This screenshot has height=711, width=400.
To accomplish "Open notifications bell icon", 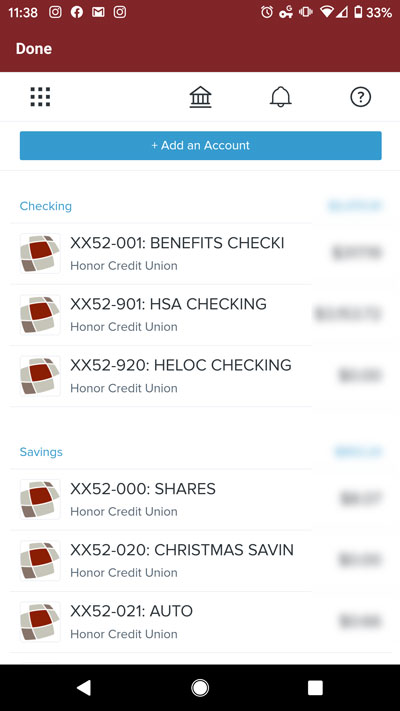I will [280, 97].
